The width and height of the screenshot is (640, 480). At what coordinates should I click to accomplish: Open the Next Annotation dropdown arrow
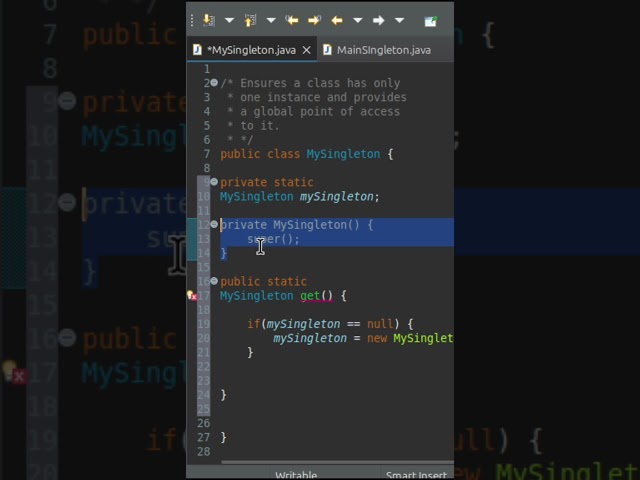click(229, 20)
